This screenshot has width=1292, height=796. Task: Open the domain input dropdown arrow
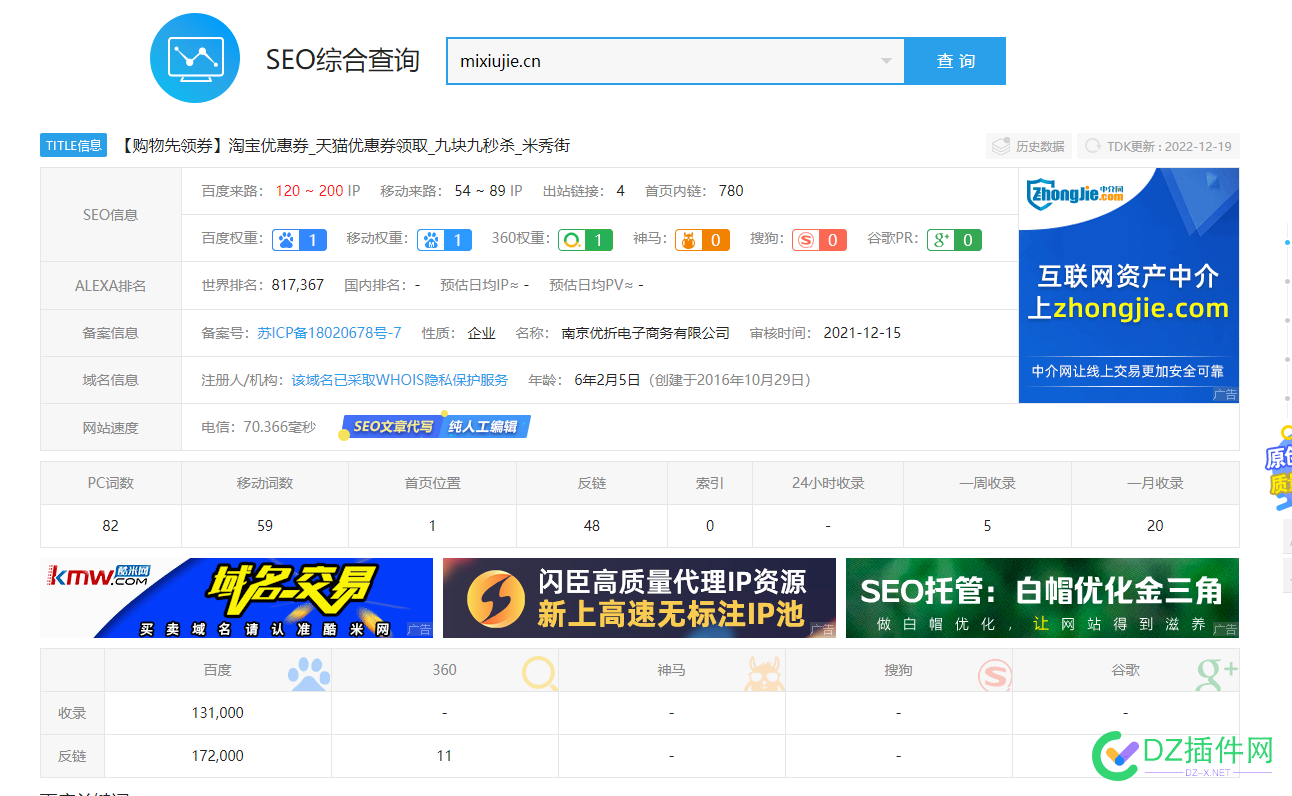tap(885, 61)
